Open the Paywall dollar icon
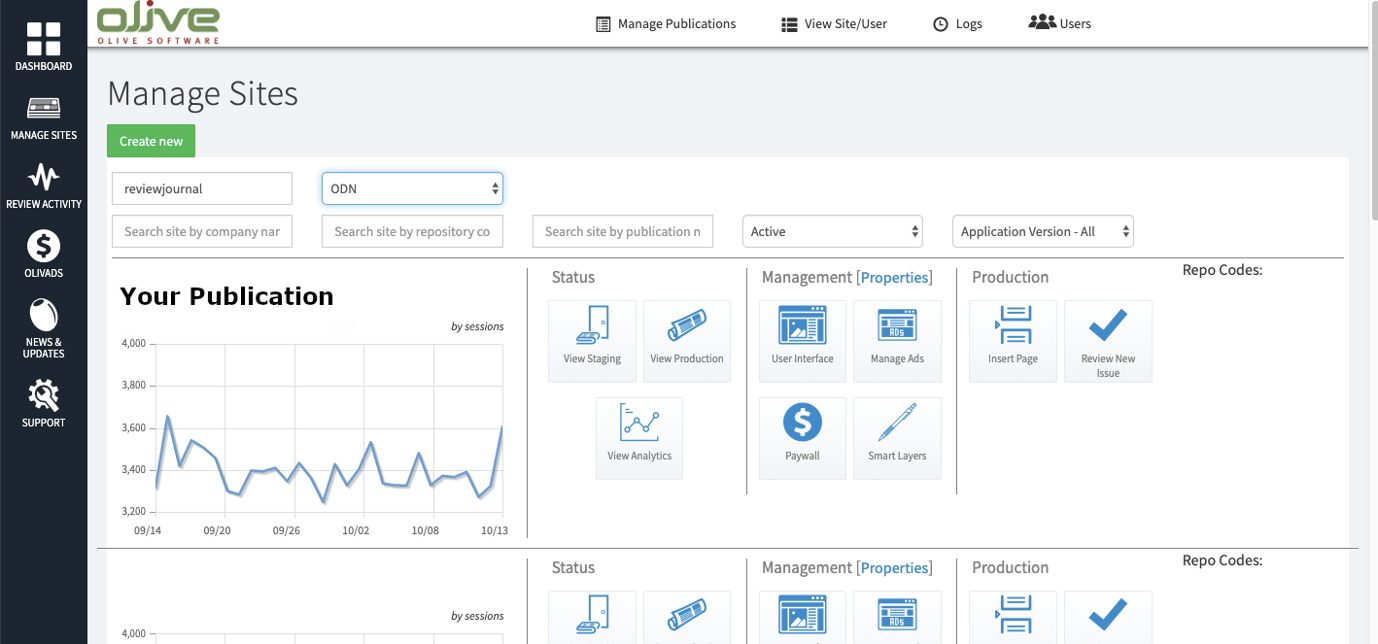 tap(802, 437)
